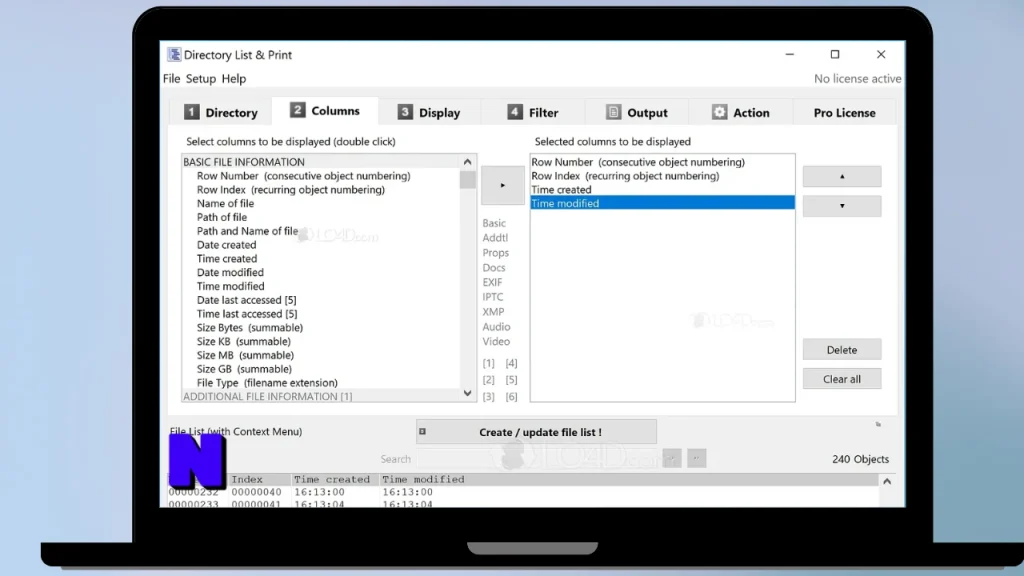
Task: Jump to the Docs column group
Action: 494,268
